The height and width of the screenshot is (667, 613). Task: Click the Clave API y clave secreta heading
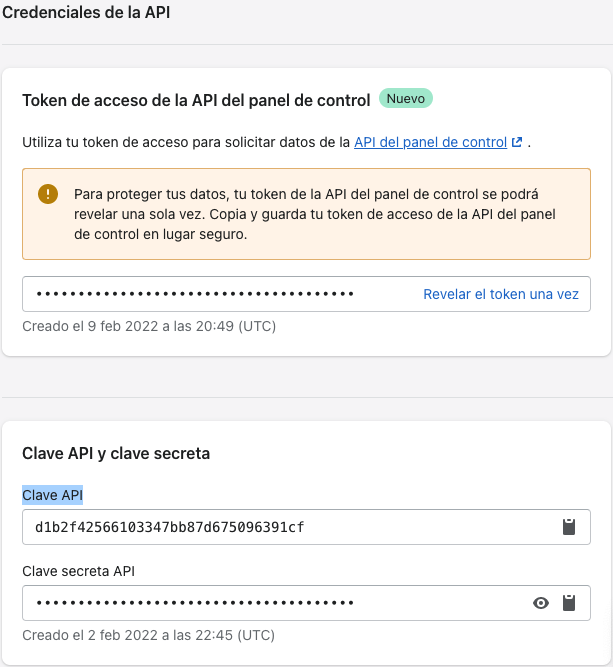(116, 453)
